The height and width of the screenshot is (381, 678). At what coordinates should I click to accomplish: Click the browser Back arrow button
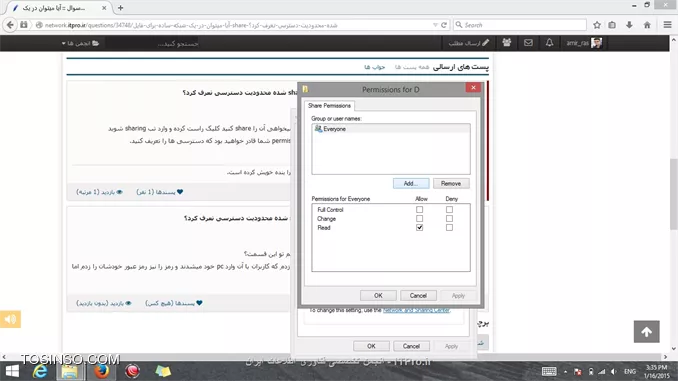(x=10, y=25)
